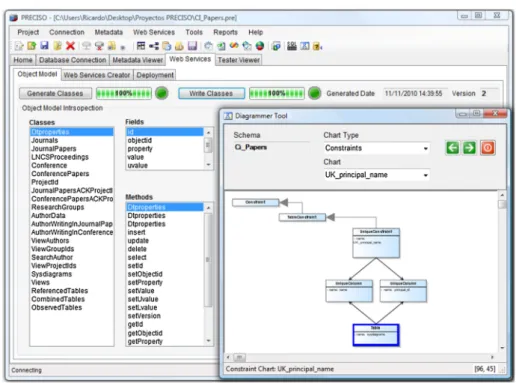Select ObservedTables in the Classes list
Screen dimensions: 516x383
pyautogui.click(x=71, y=307)
